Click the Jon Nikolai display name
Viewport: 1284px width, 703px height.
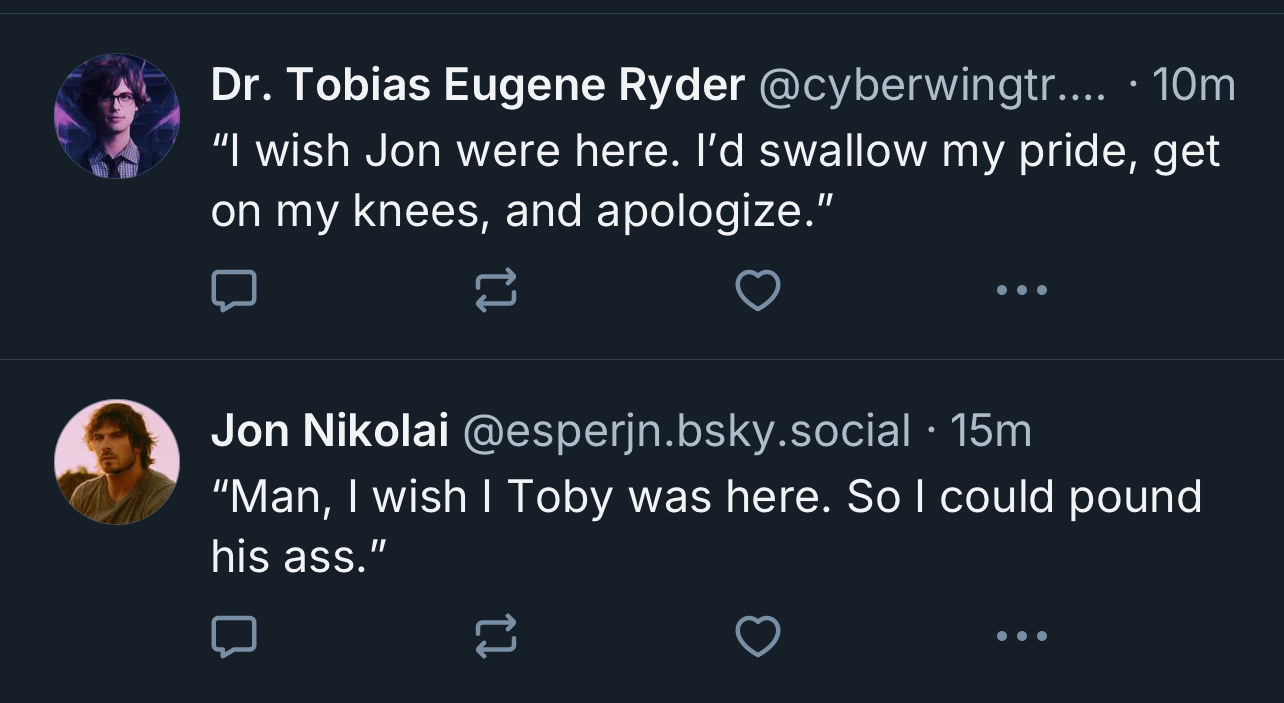point(329,431)
